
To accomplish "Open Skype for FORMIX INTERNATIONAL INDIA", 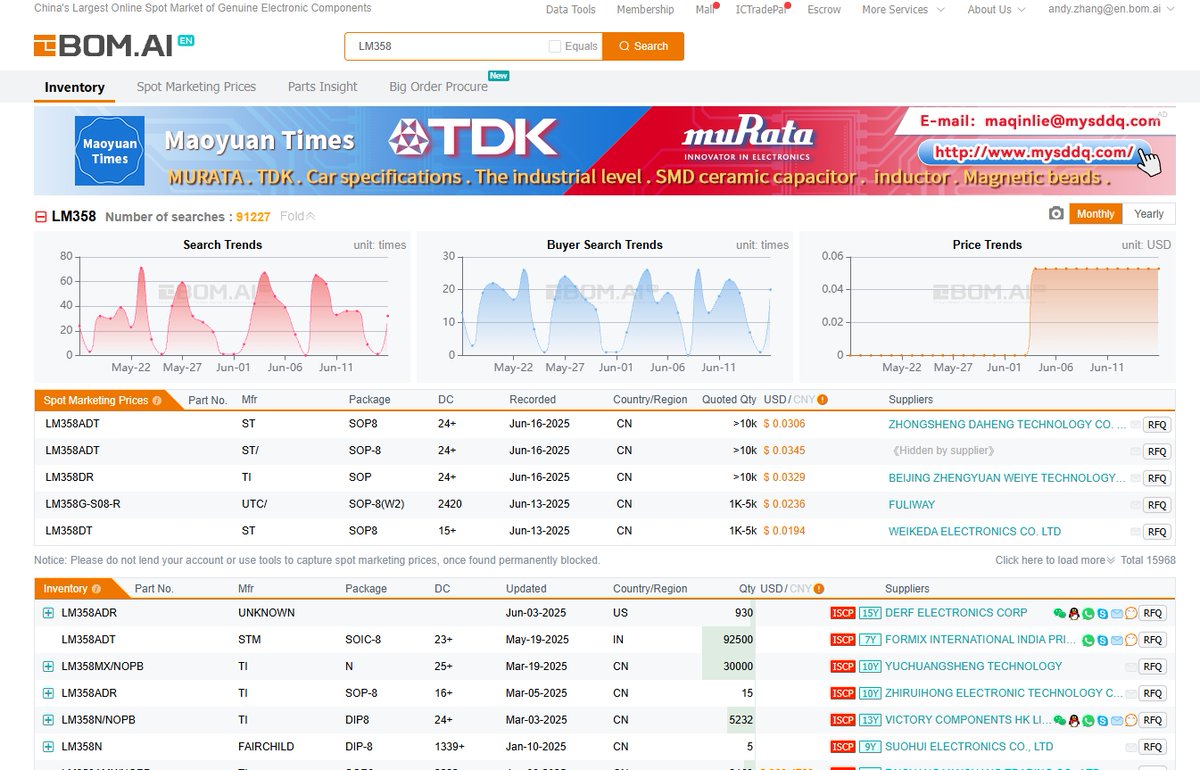I will coord(1103,640).
